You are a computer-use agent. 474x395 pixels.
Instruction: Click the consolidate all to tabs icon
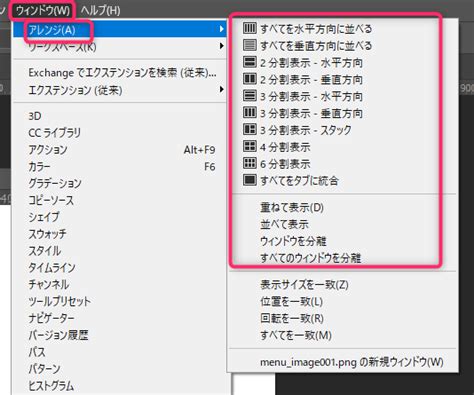coord(250,180)
